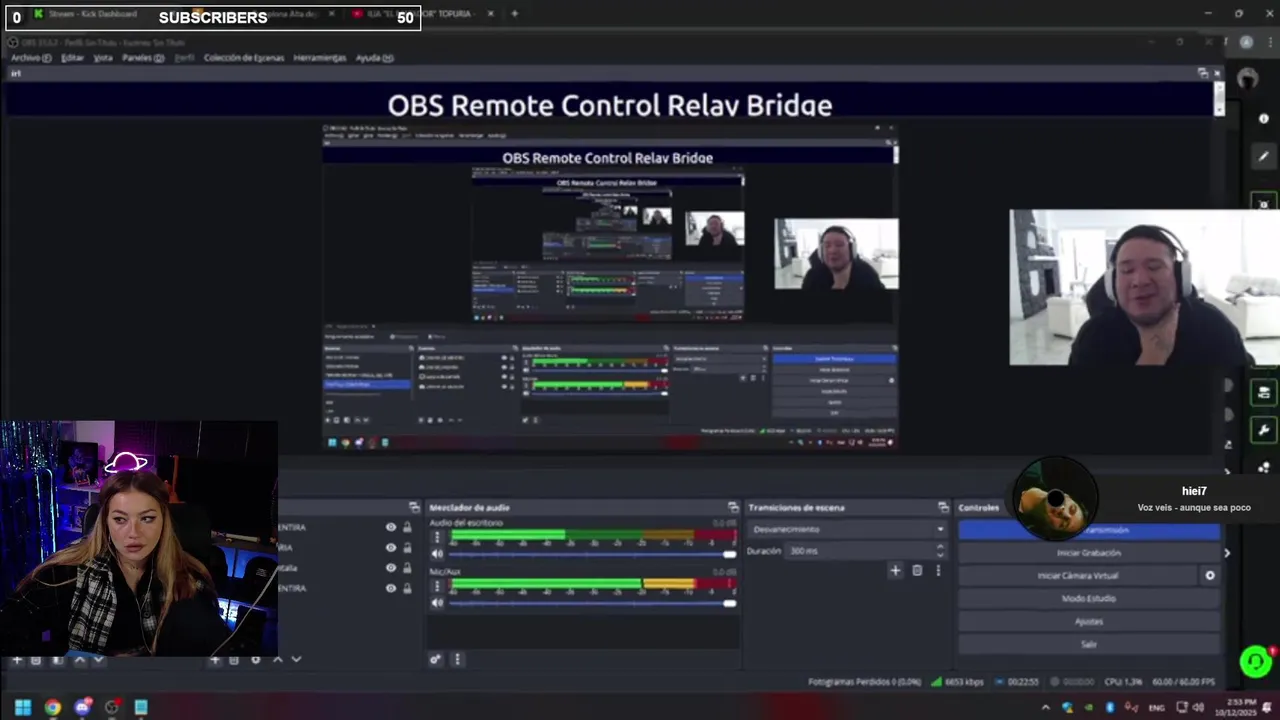The image size is (1280, 720).
Task: Click the preview dock vertical scrollbar
Action: pyautogui.click(x=1219, y=99)
